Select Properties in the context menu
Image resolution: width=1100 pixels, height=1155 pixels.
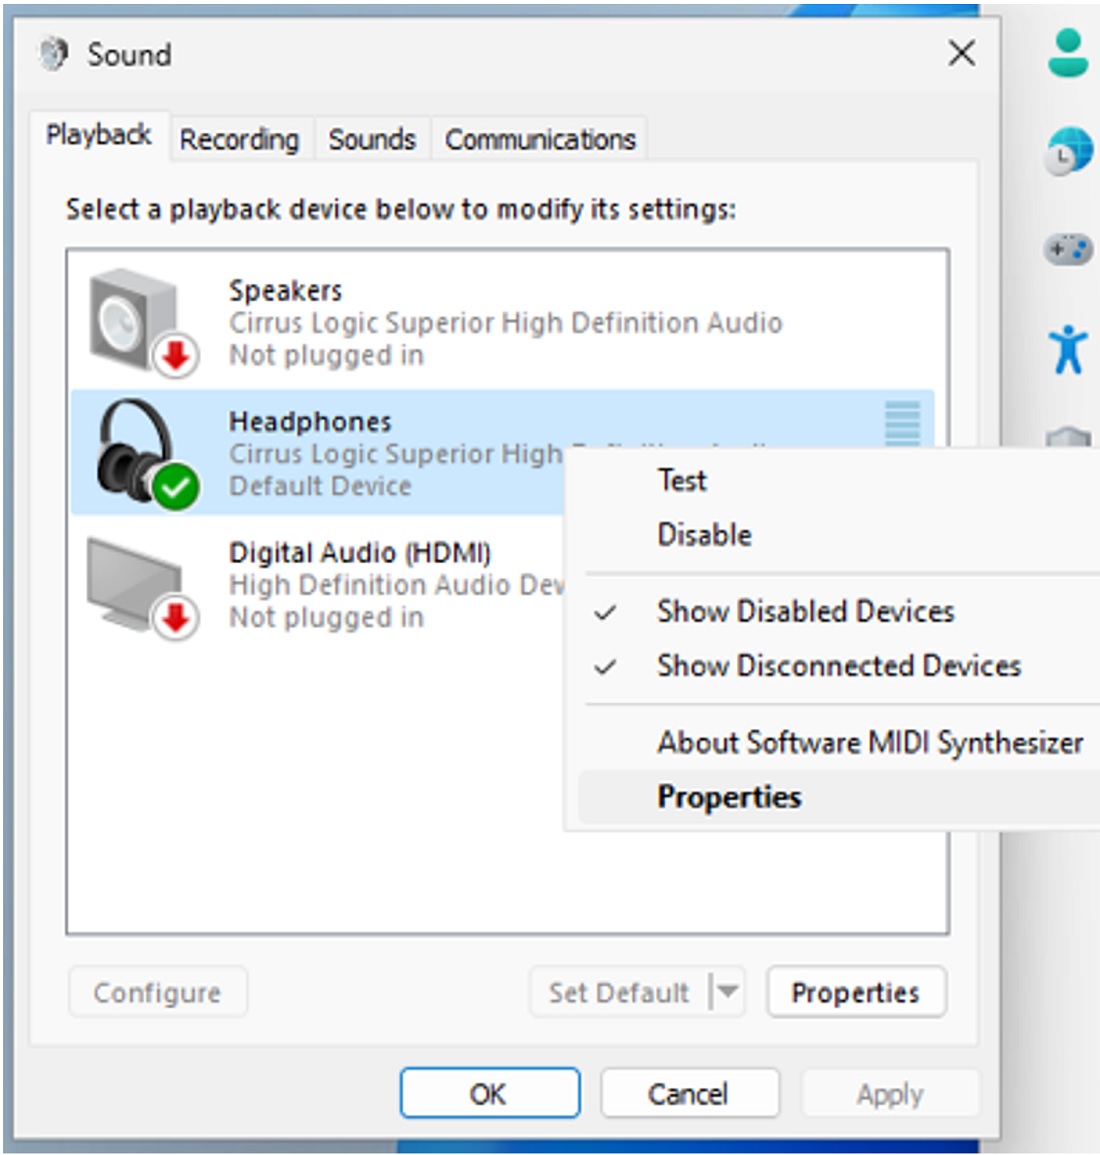point(729,797)
